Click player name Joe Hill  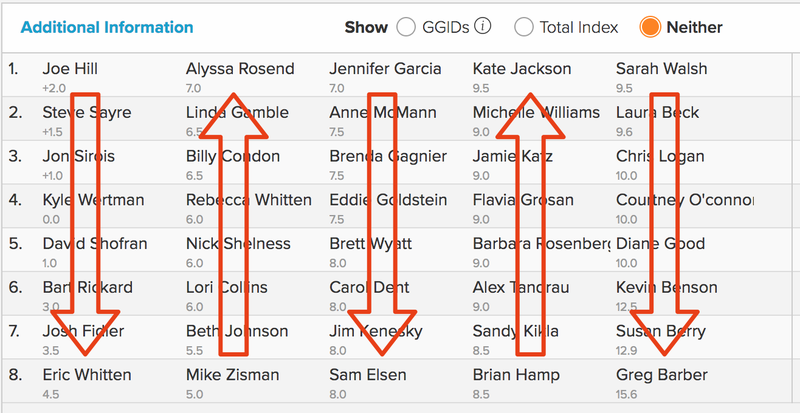(x=70, y=69)
